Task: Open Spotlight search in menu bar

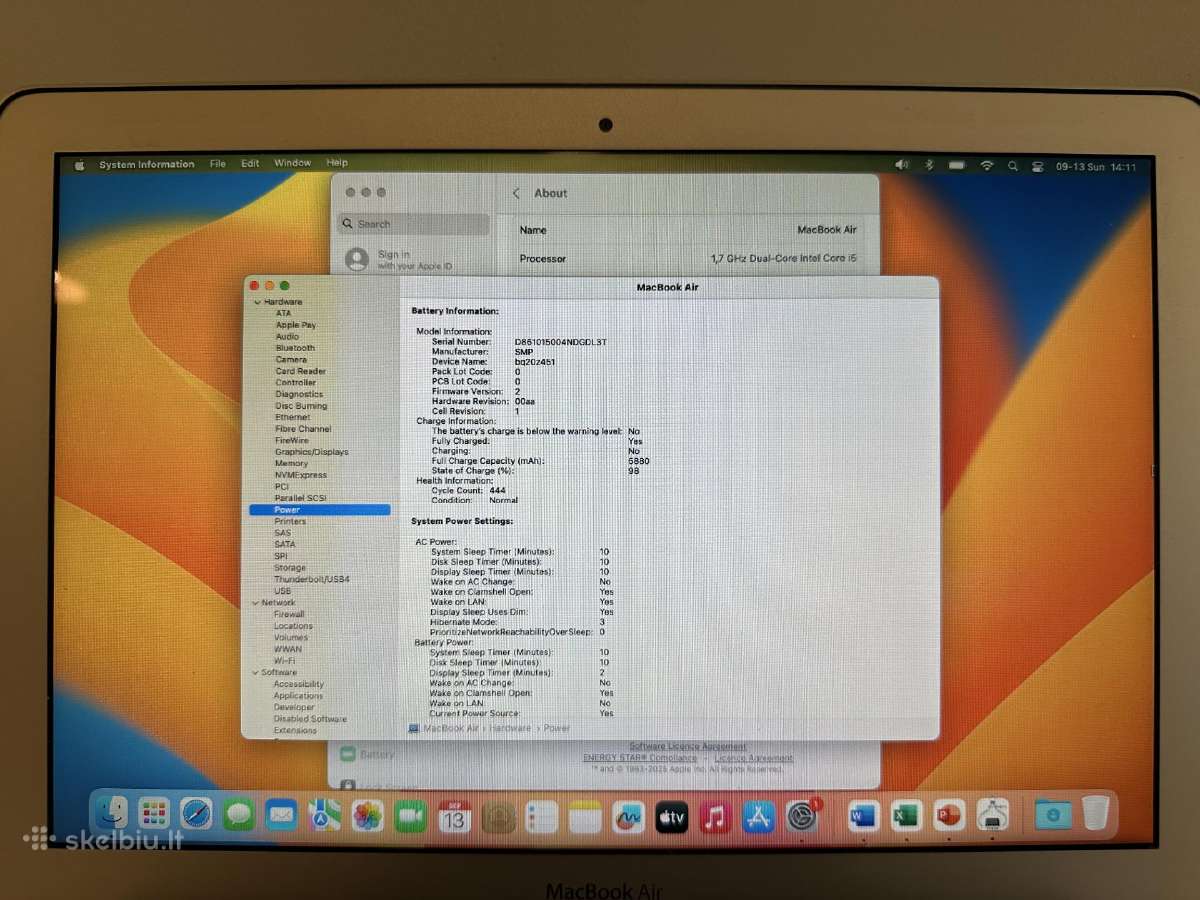Action: [x=1012, y=166]
